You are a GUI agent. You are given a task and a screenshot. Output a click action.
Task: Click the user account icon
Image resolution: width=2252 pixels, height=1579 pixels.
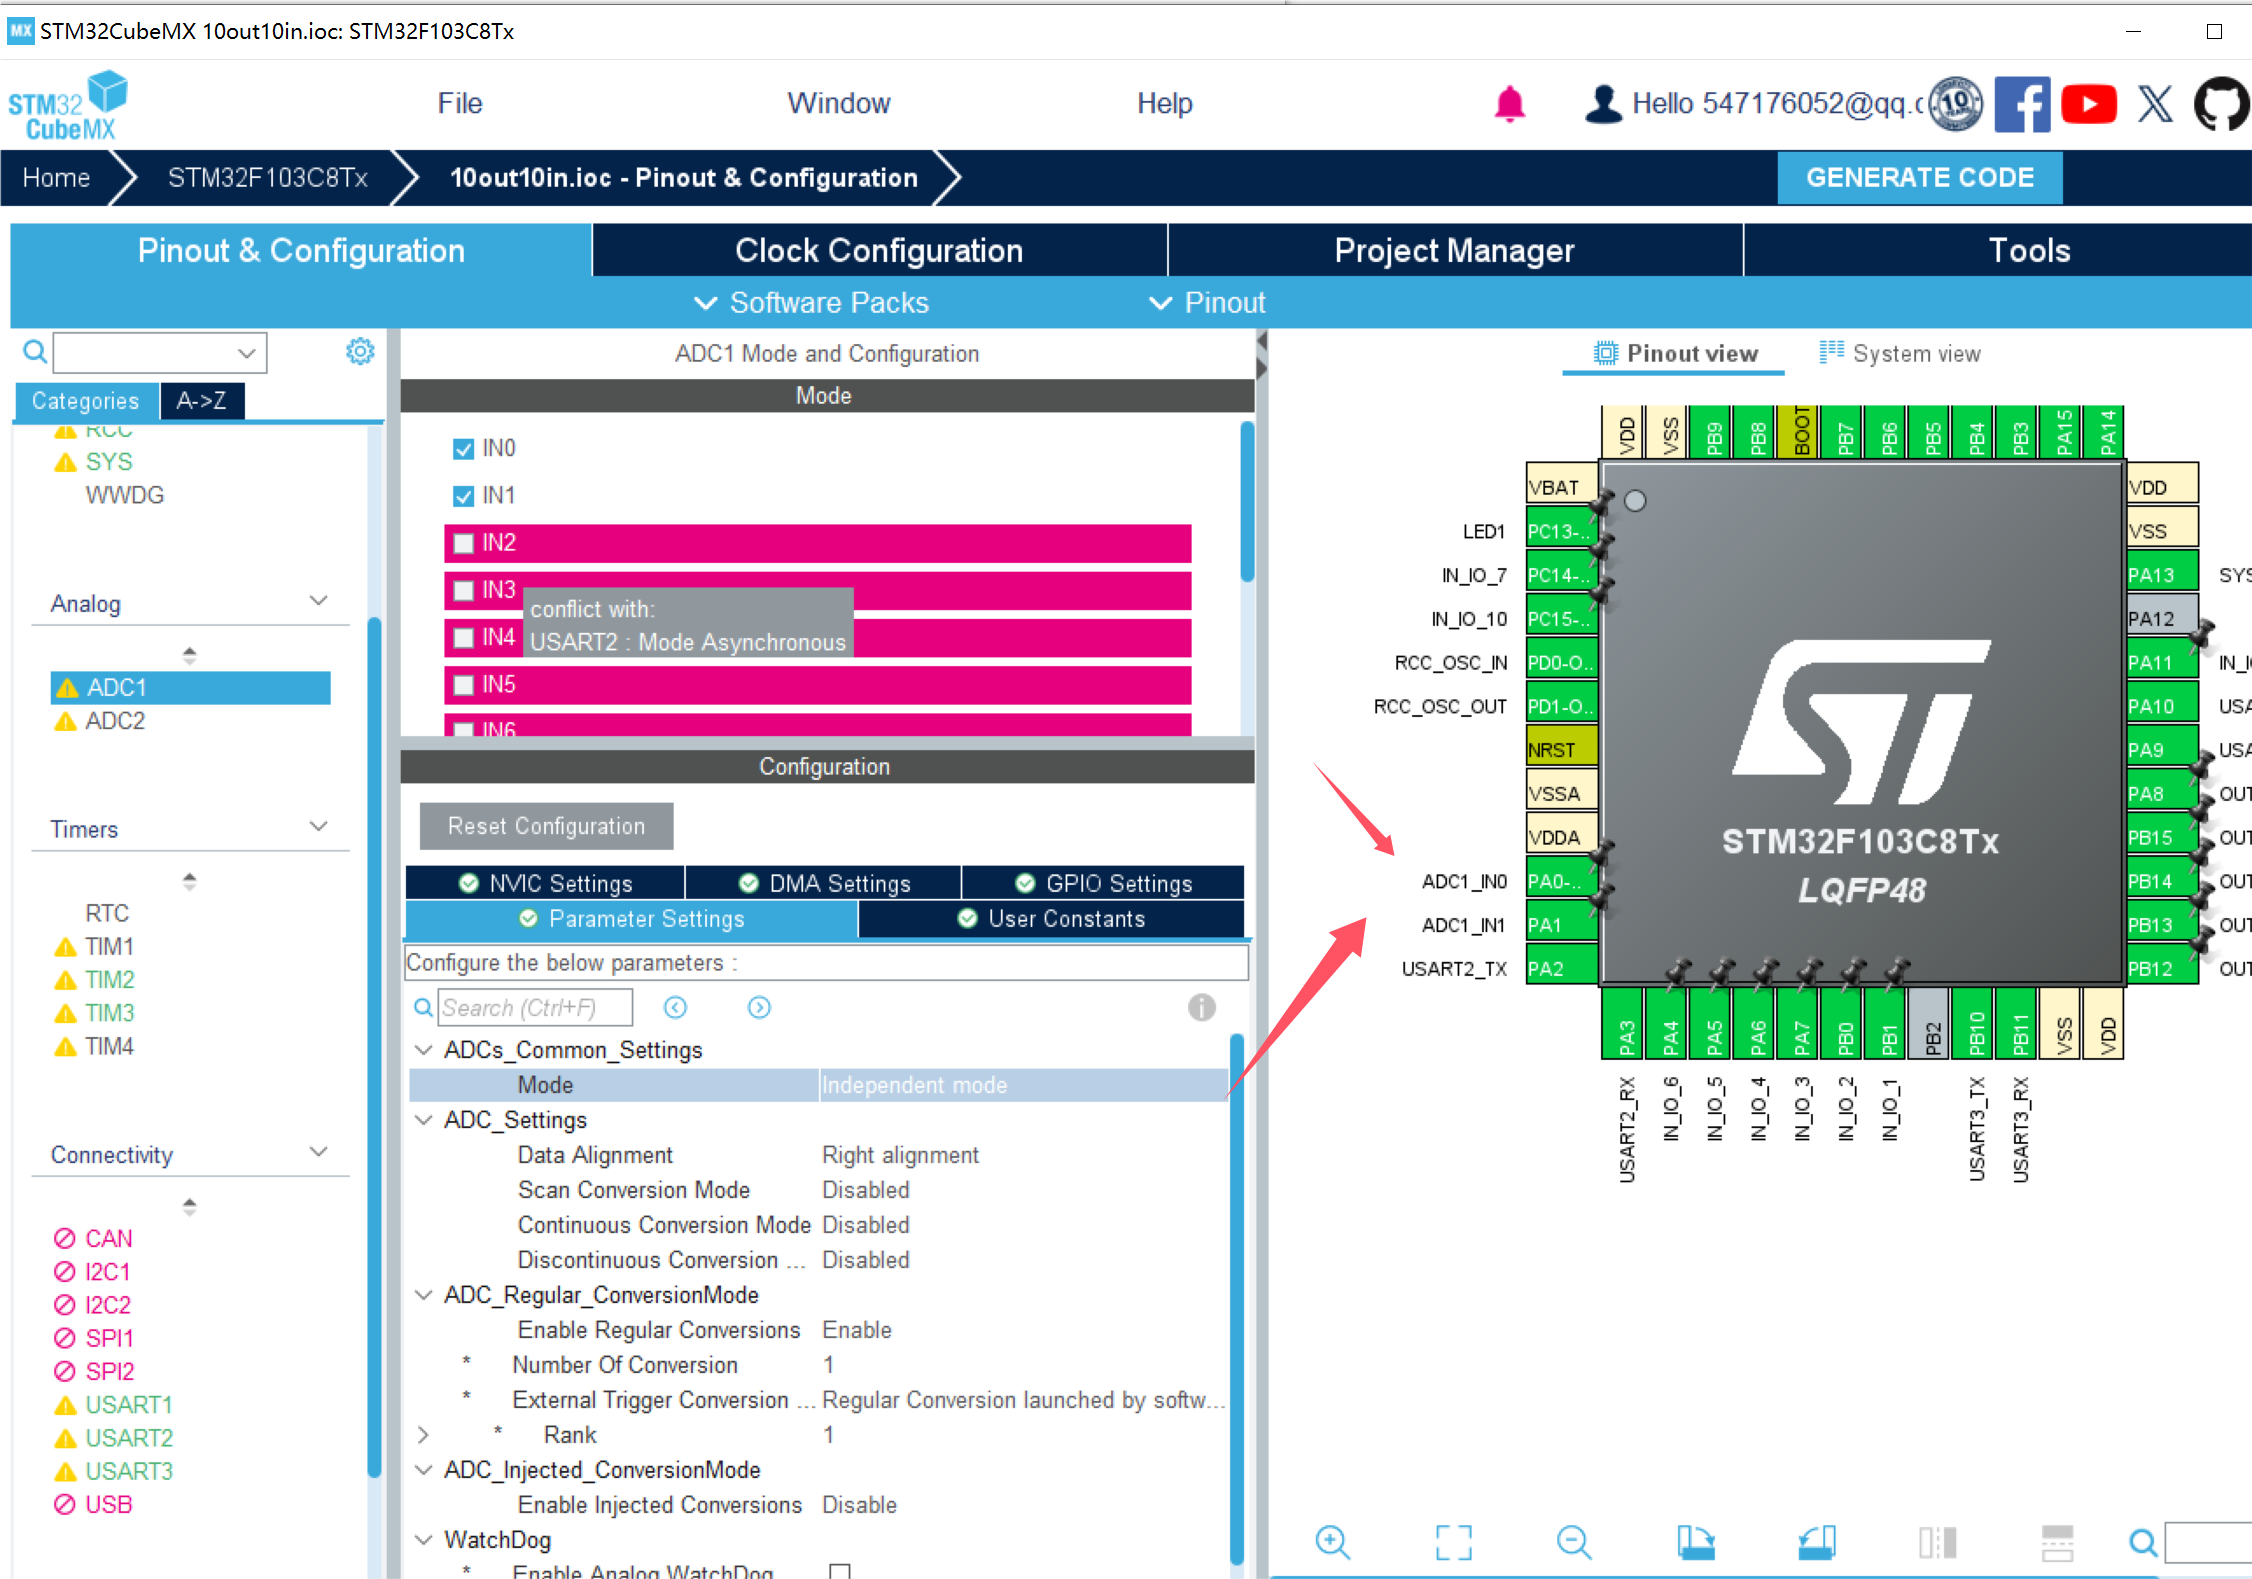coord(1603,104)
